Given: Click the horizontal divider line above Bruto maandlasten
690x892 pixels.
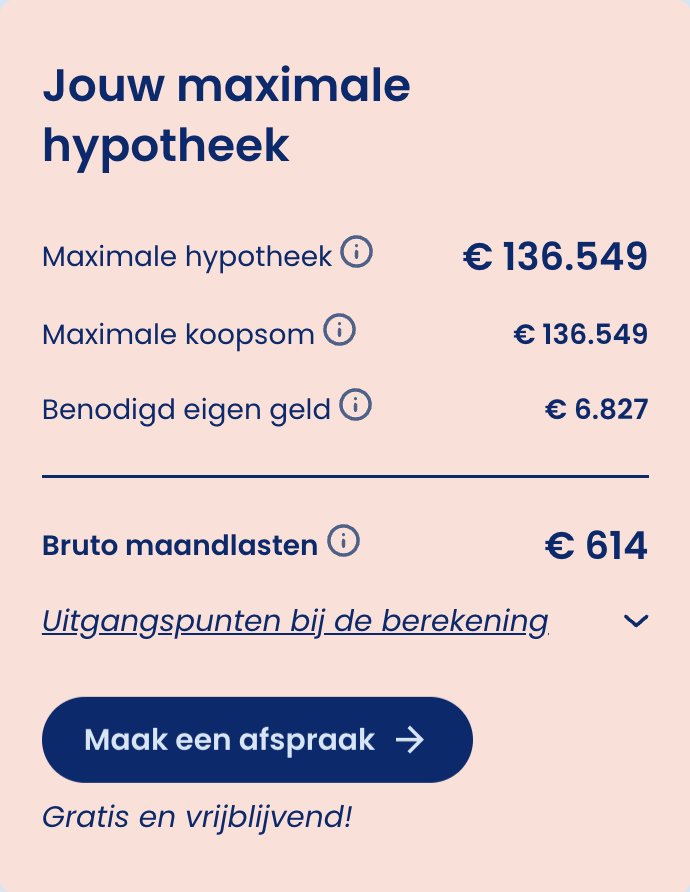Looking at the screenshot, I should pos(345,477).
